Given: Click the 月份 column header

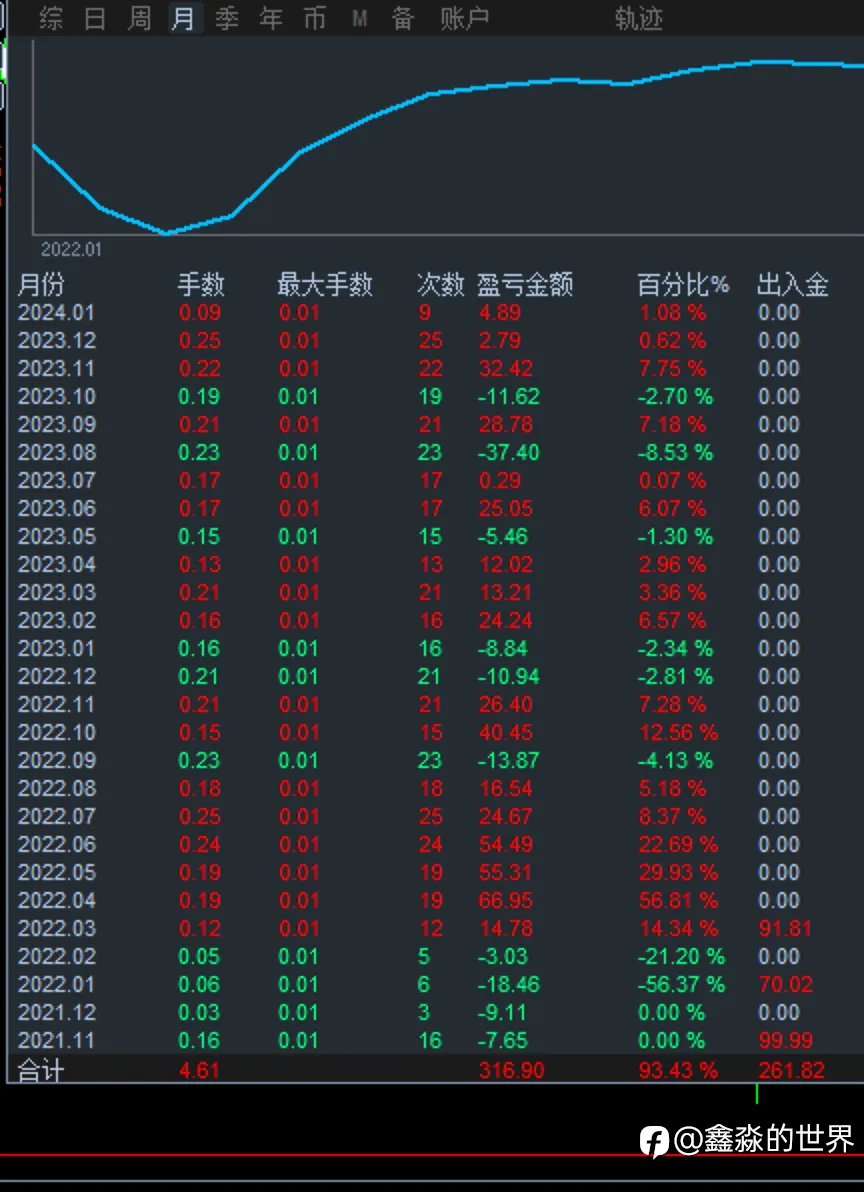Looking at the screenshot, I should [41, 285].
